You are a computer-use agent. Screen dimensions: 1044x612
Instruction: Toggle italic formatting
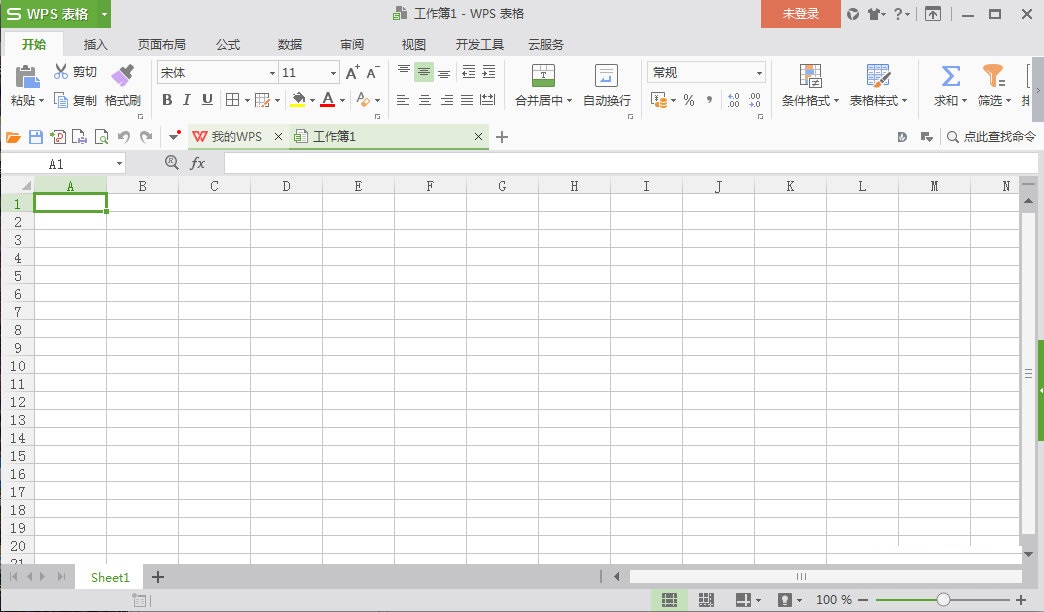[x=187, y=100]
